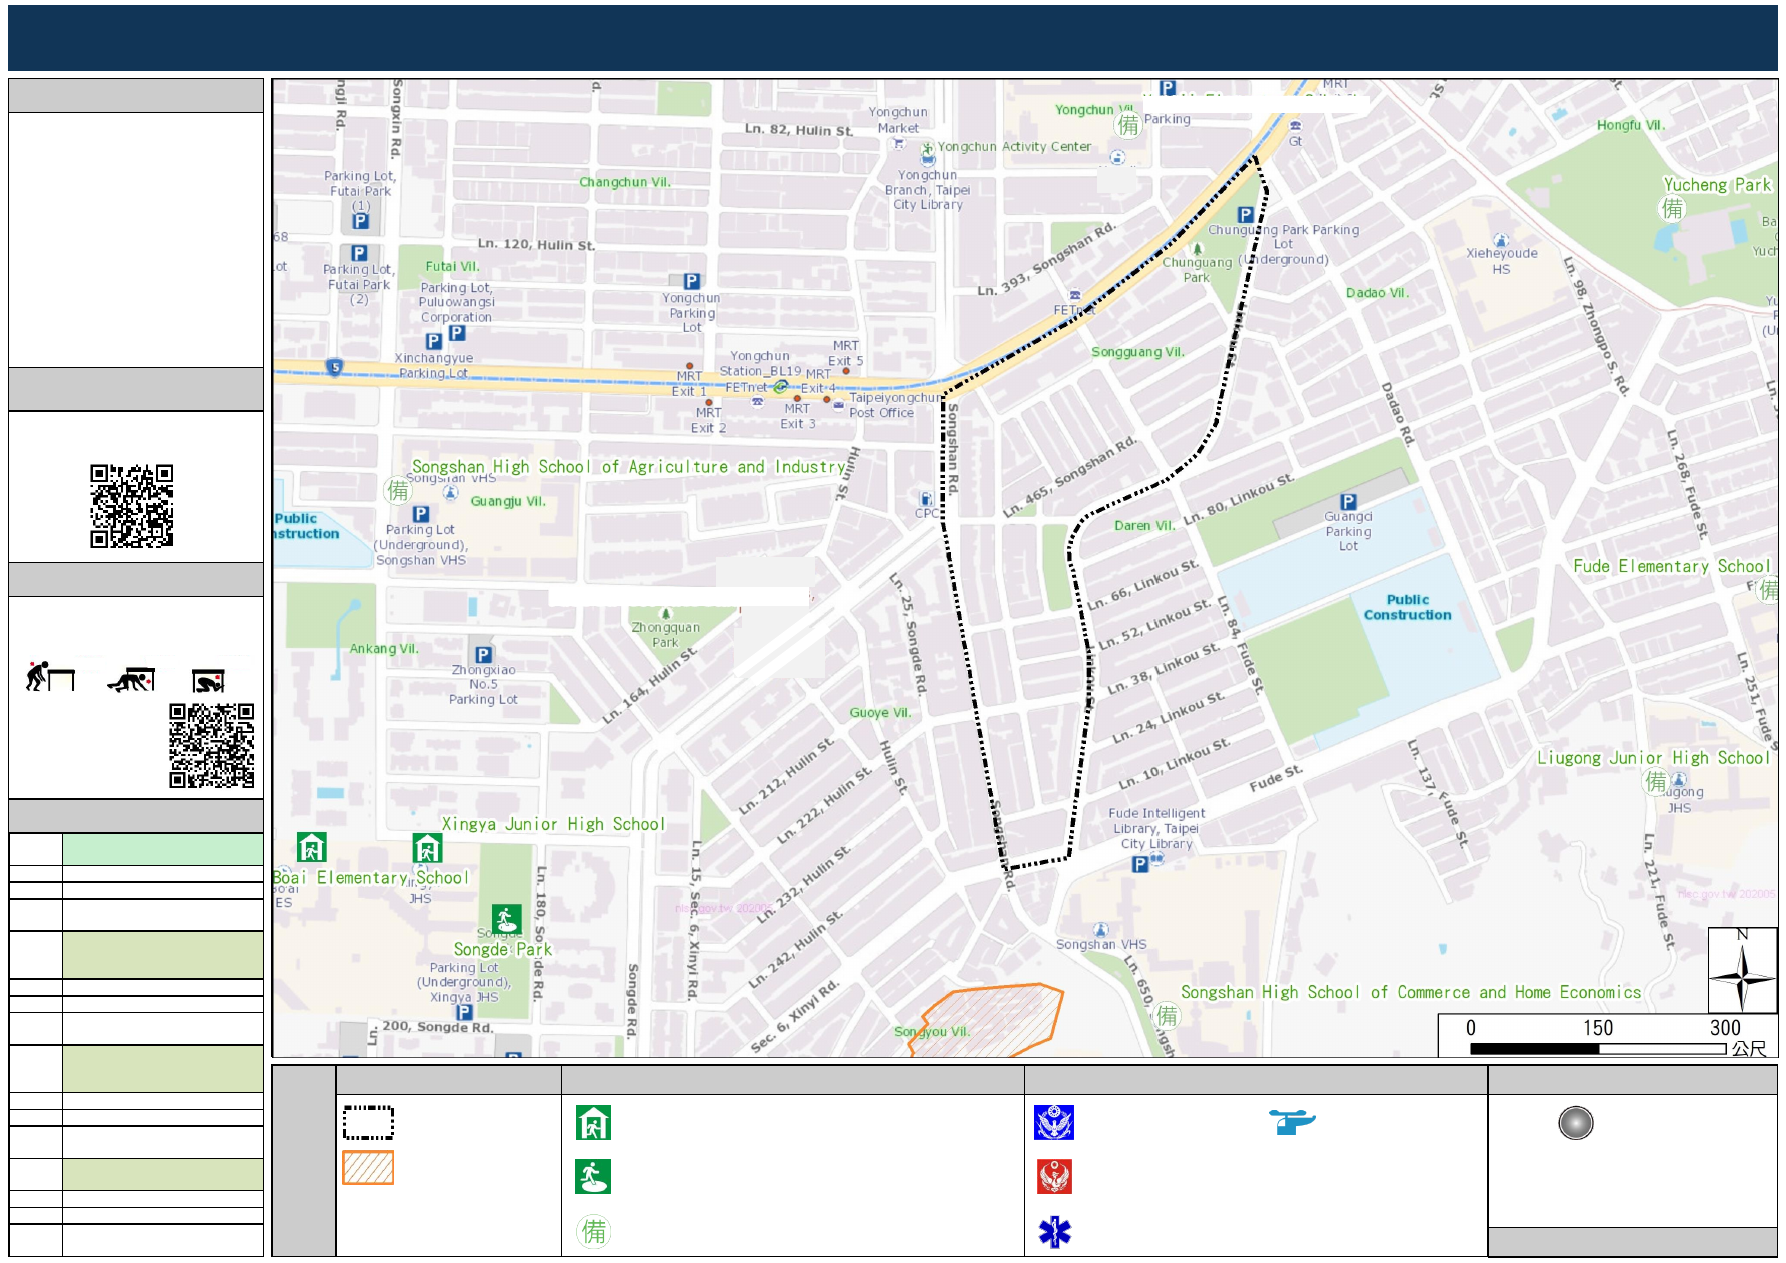The image size is (1786, 1263).
Task: Click the legend running-person evacuation icon
Action: click(x=593, y=1176)
